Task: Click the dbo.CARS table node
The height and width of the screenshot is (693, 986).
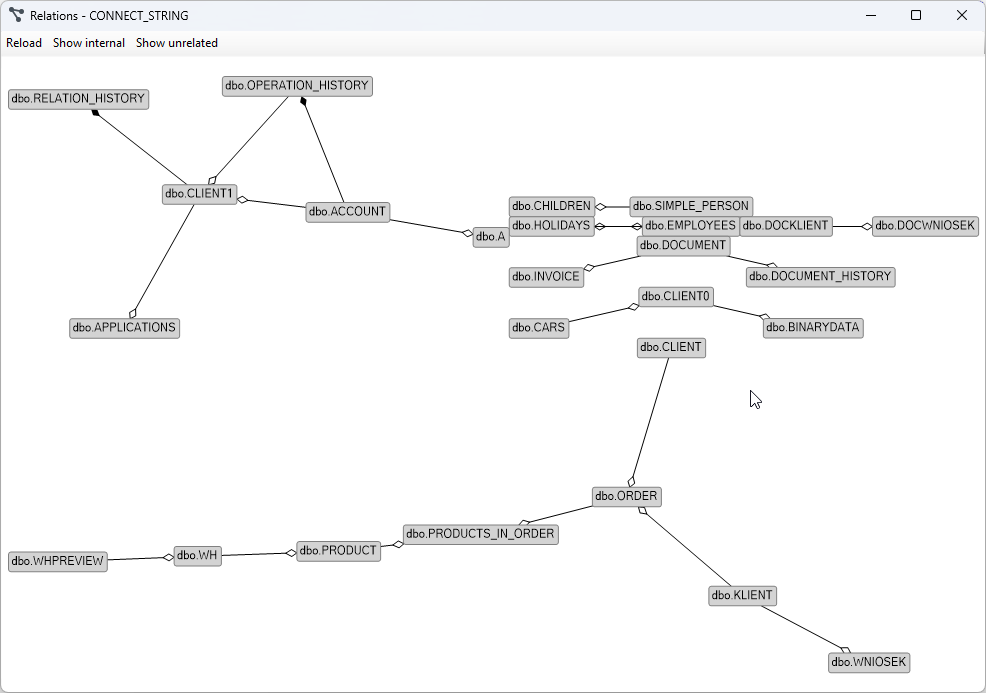Action: [x=539, y=328]
